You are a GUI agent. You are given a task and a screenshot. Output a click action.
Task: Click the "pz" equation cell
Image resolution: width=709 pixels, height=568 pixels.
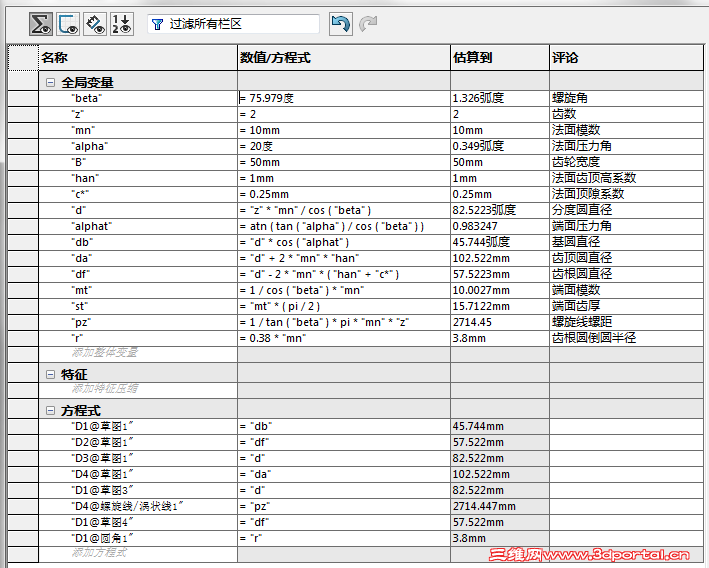(344, 322)
